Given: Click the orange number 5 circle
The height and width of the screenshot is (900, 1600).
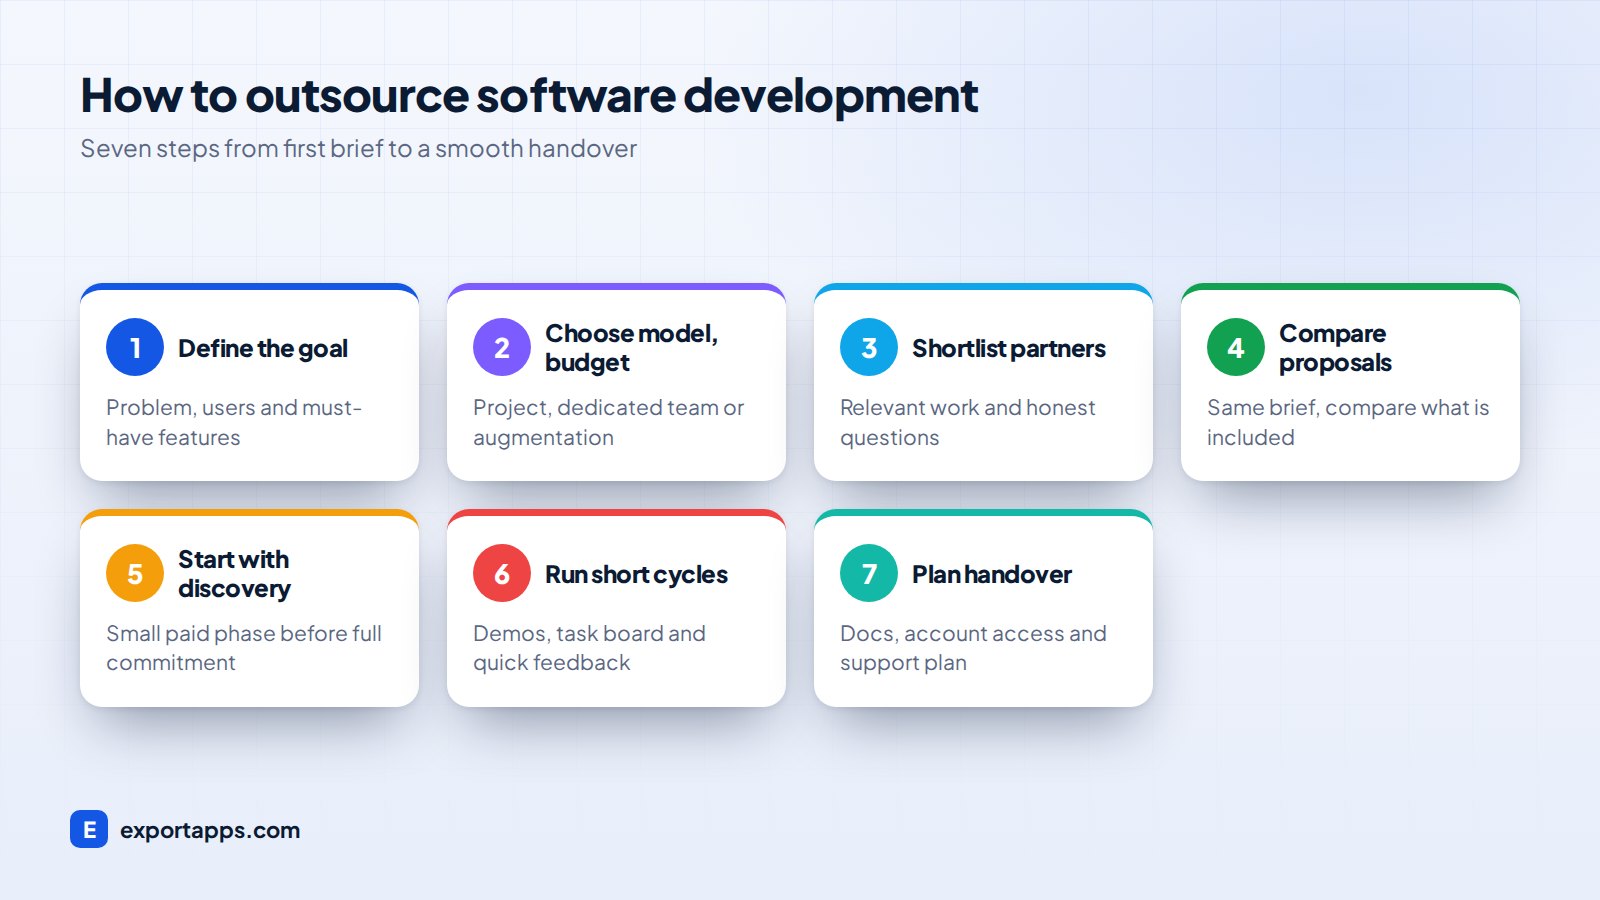Looking at the screenshot, I should coord(135,573).
